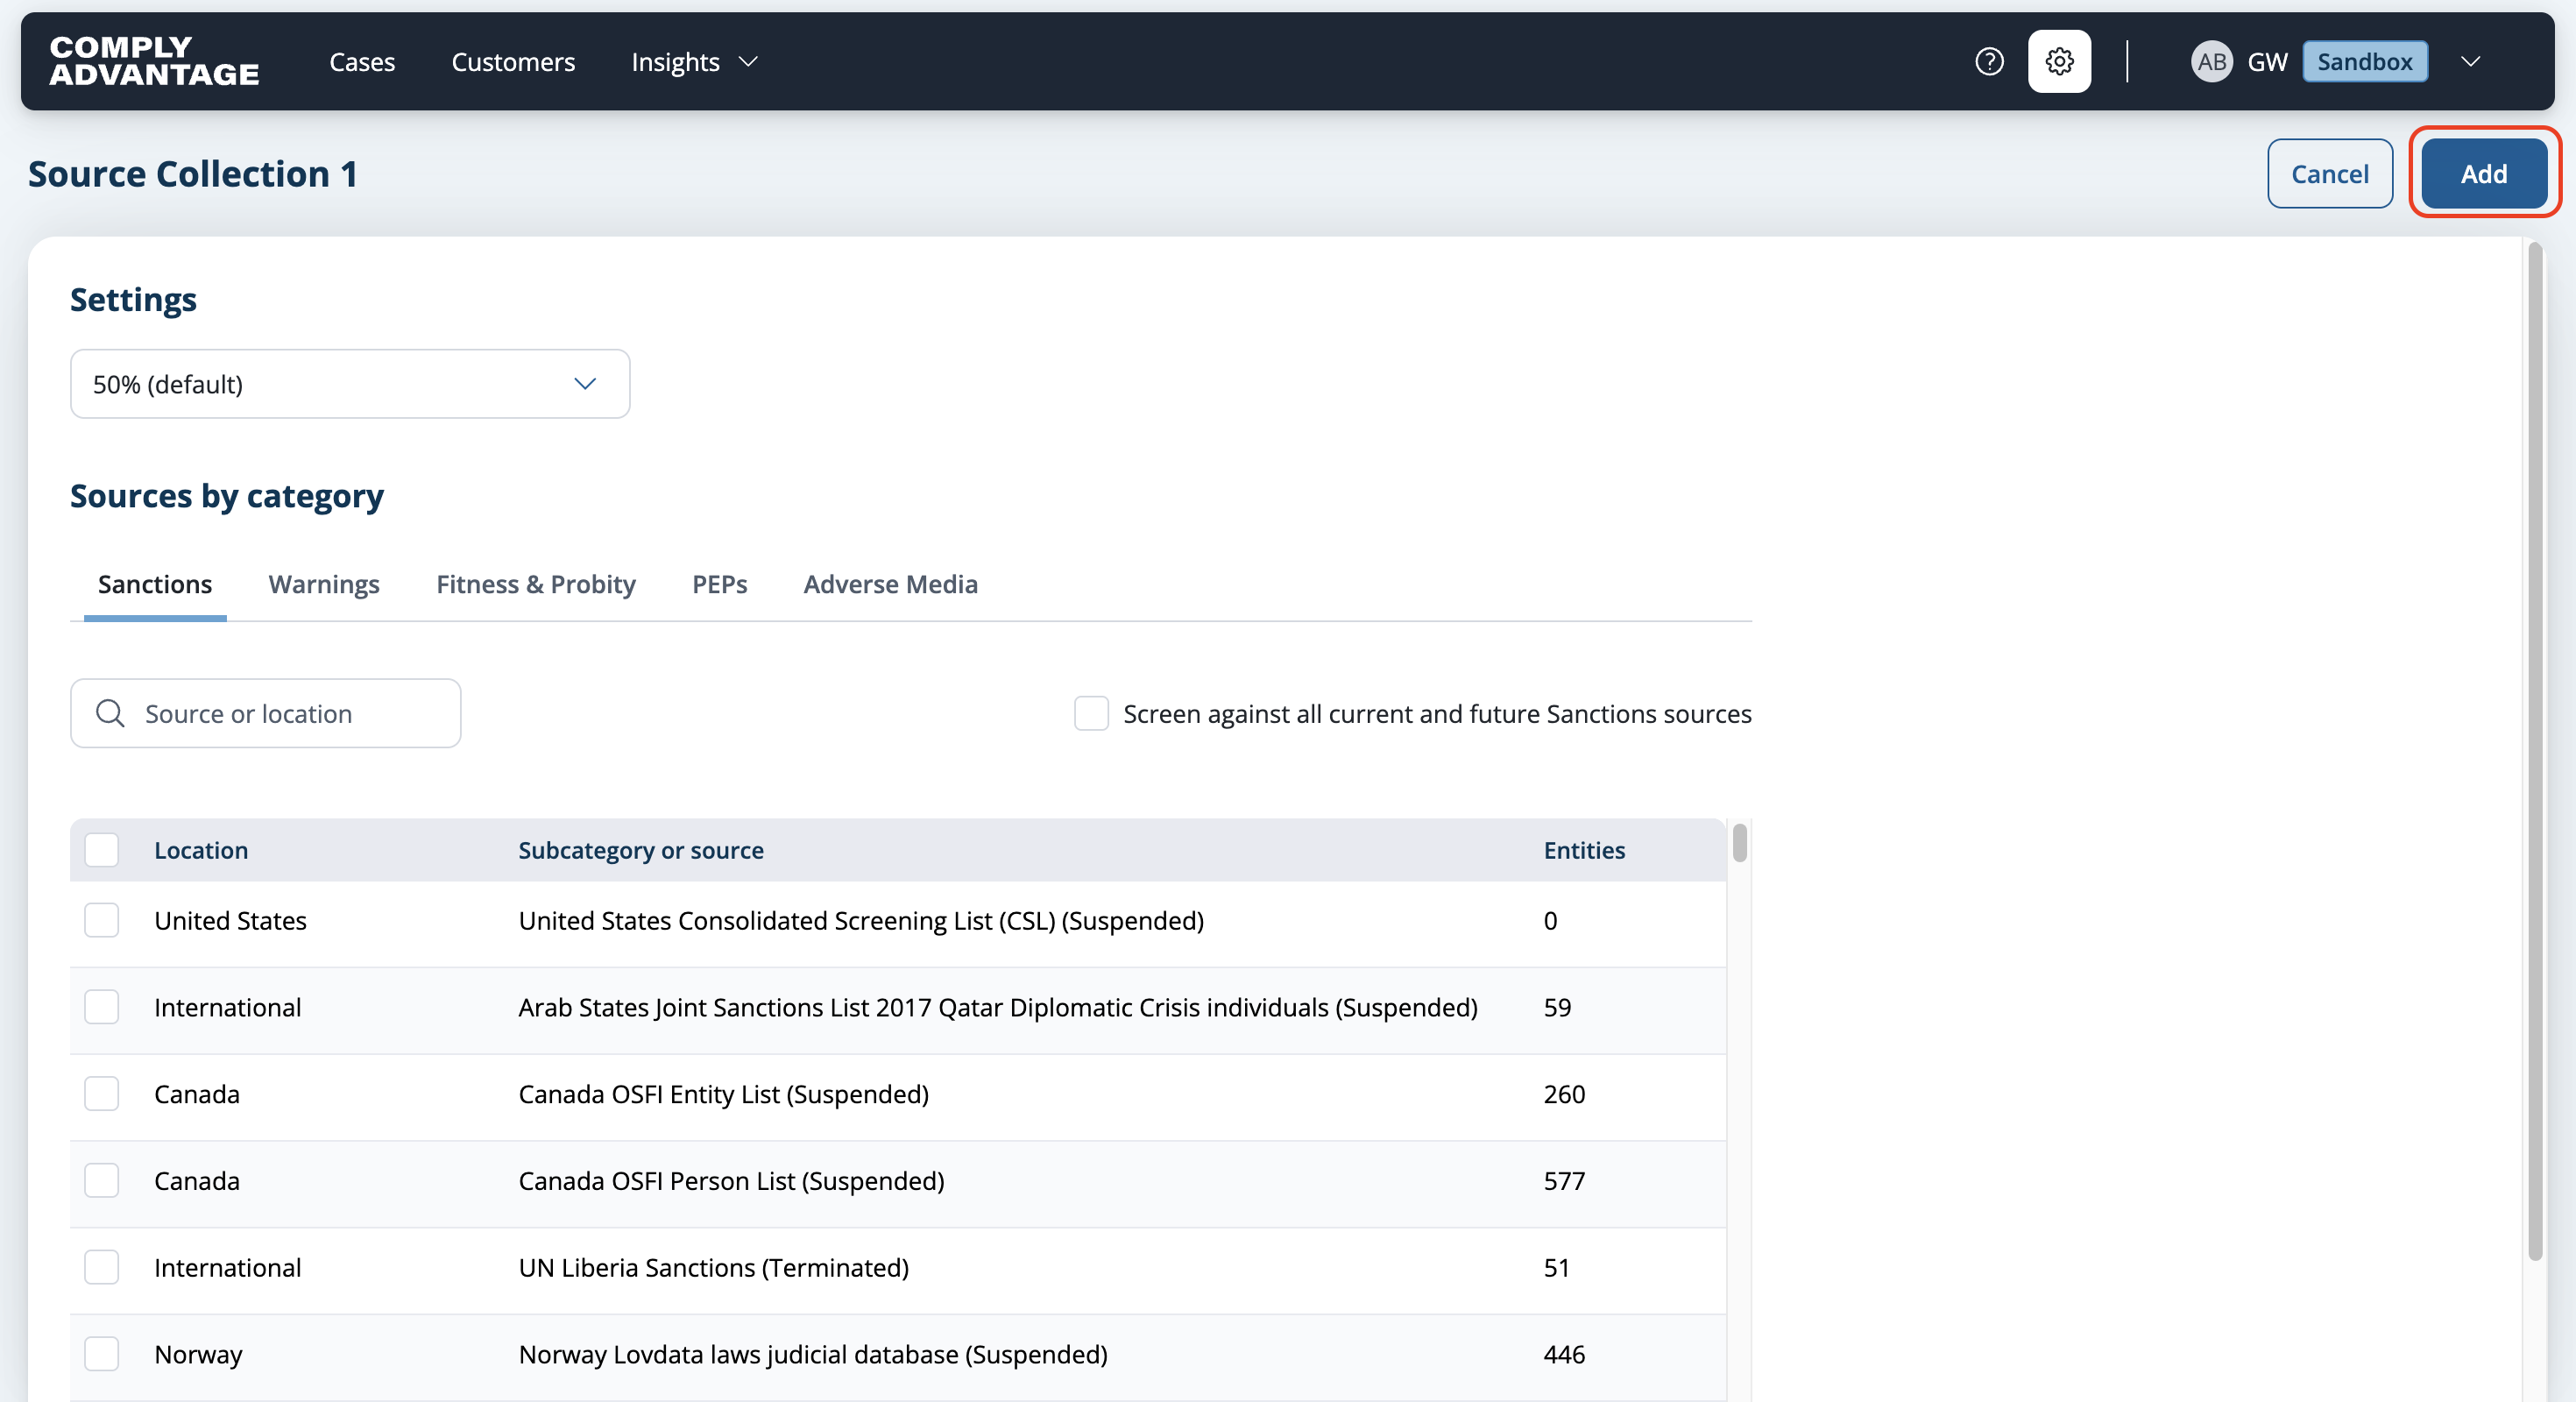Switch to the PEPs tab
This screenshot has height=1402, width=2576.
[x=720, y=584]
